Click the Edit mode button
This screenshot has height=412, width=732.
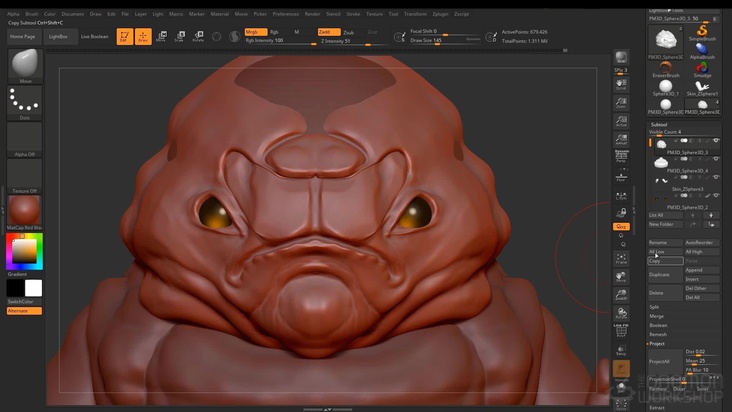[125, 36]
